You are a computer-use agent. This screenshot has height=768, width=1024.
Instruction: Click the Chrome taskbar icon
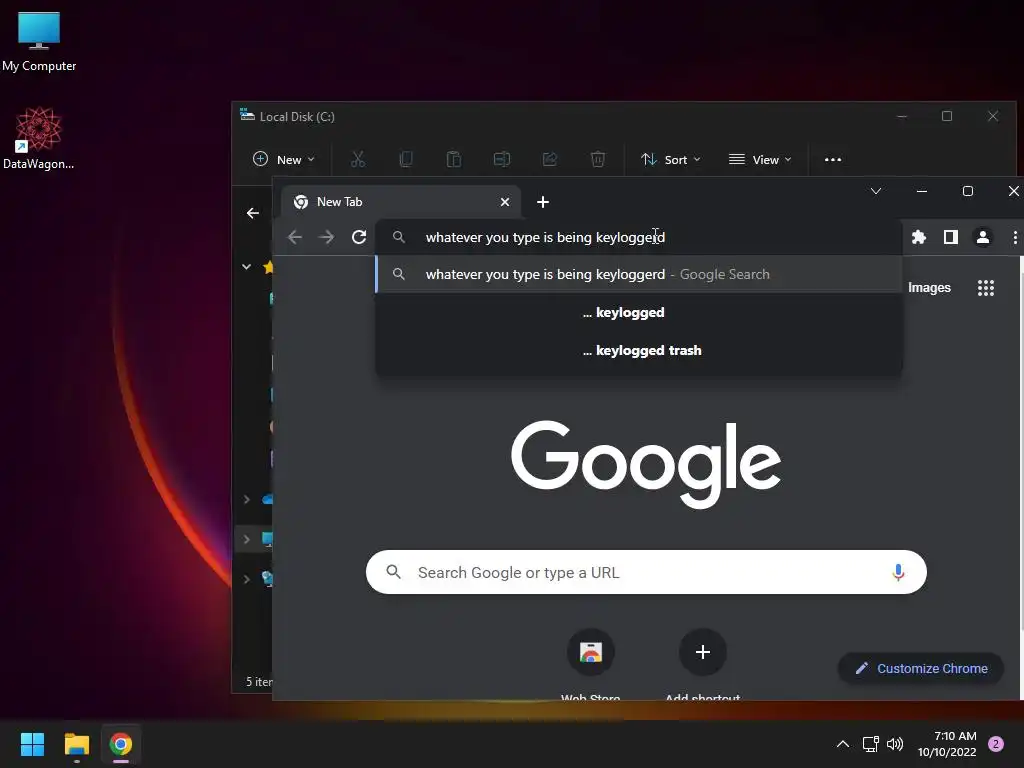coord(121,744)
